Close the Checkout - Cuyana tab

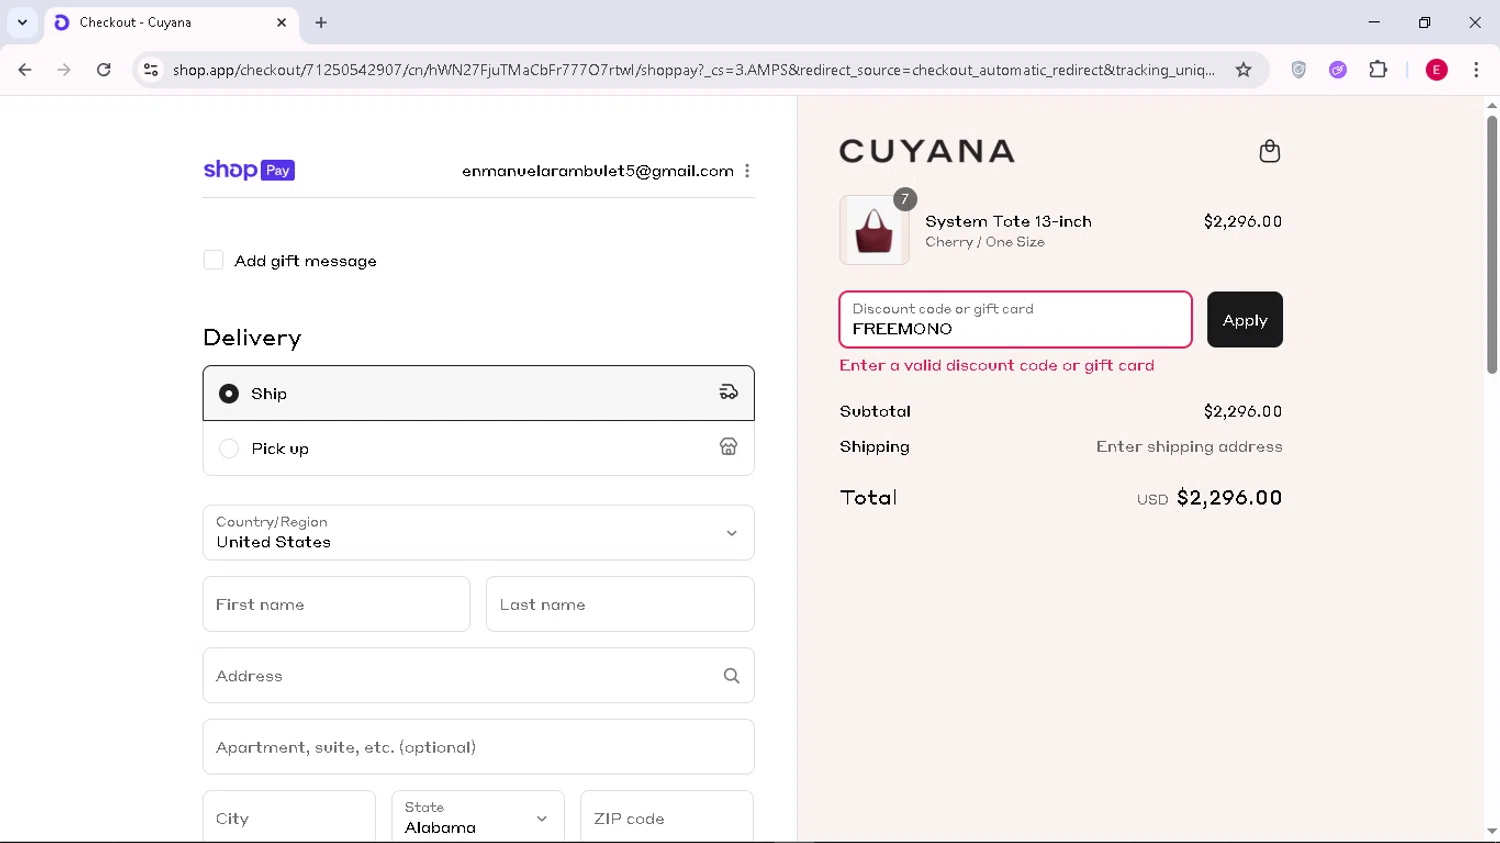pos(281,22)
